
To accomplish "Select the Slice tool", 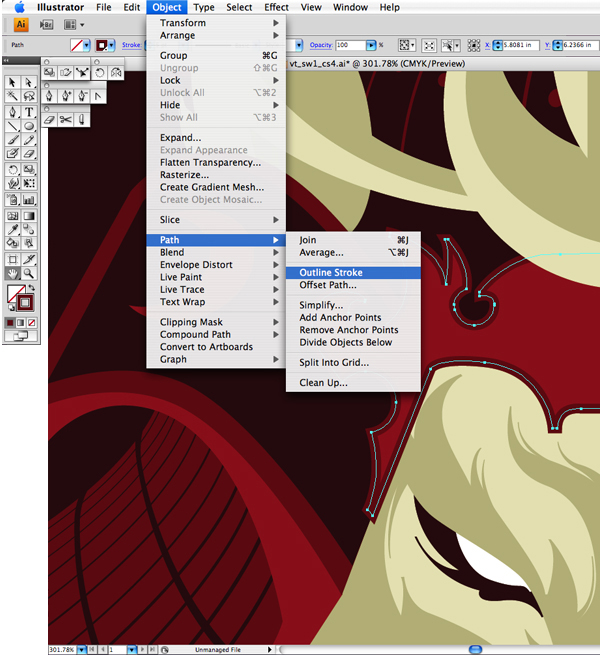I will click(x=28, y=259).
